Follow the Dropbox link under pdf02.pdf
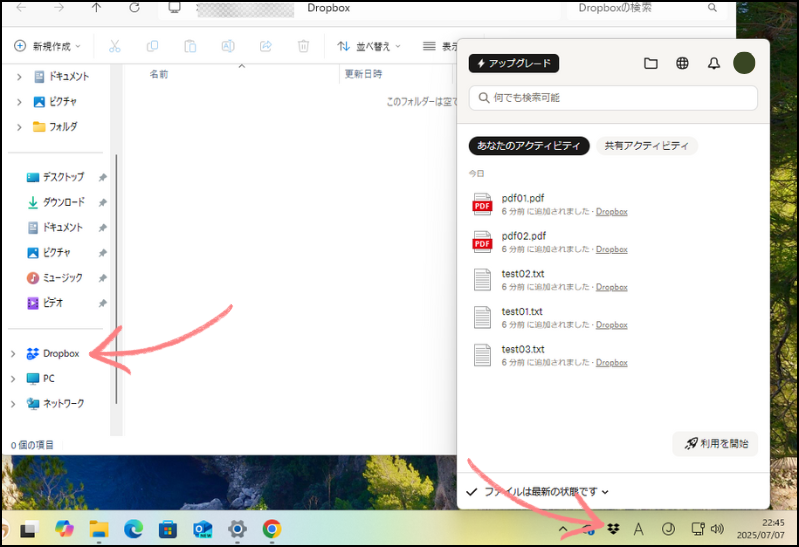The height and width of the screenshot is (547, 799). pyautogui.click(x=611, y=249)
